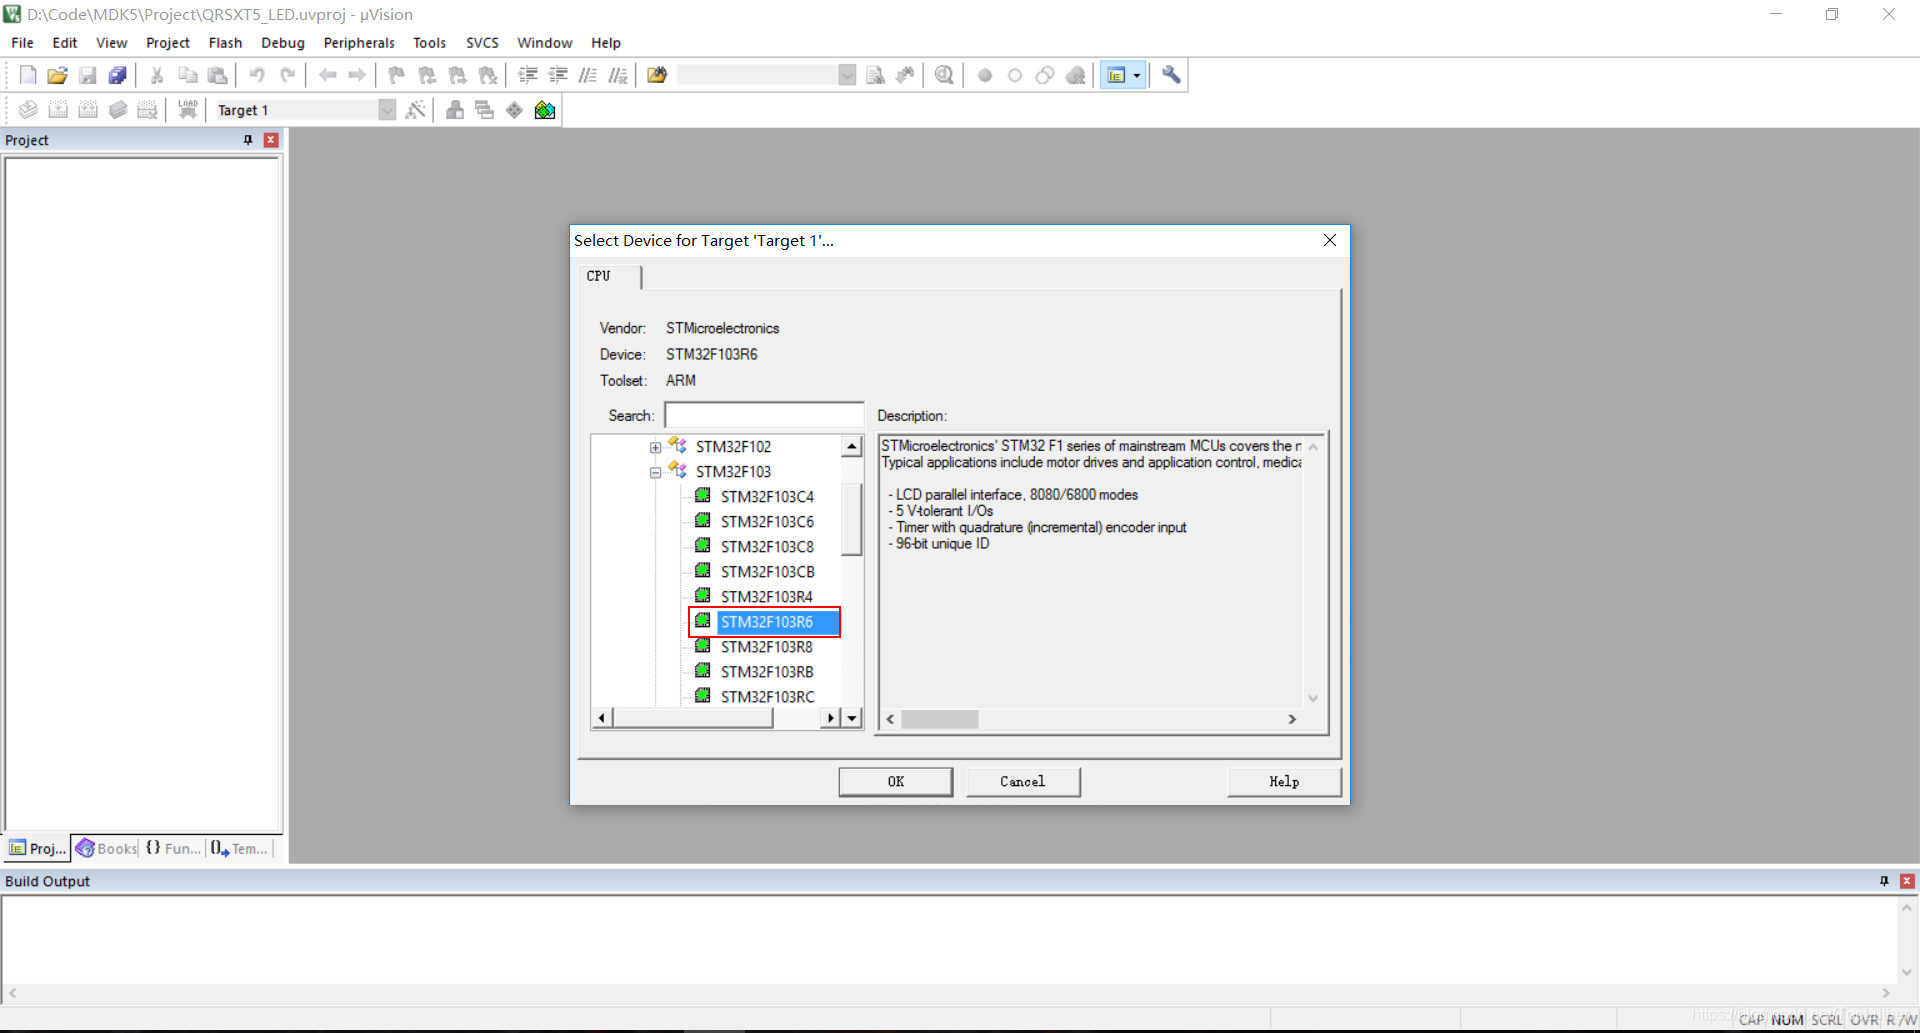Select STM32F103RC in the device tree
Image resolution: width=1920 pixels, height=1033 pixels.
pos(767,697)
